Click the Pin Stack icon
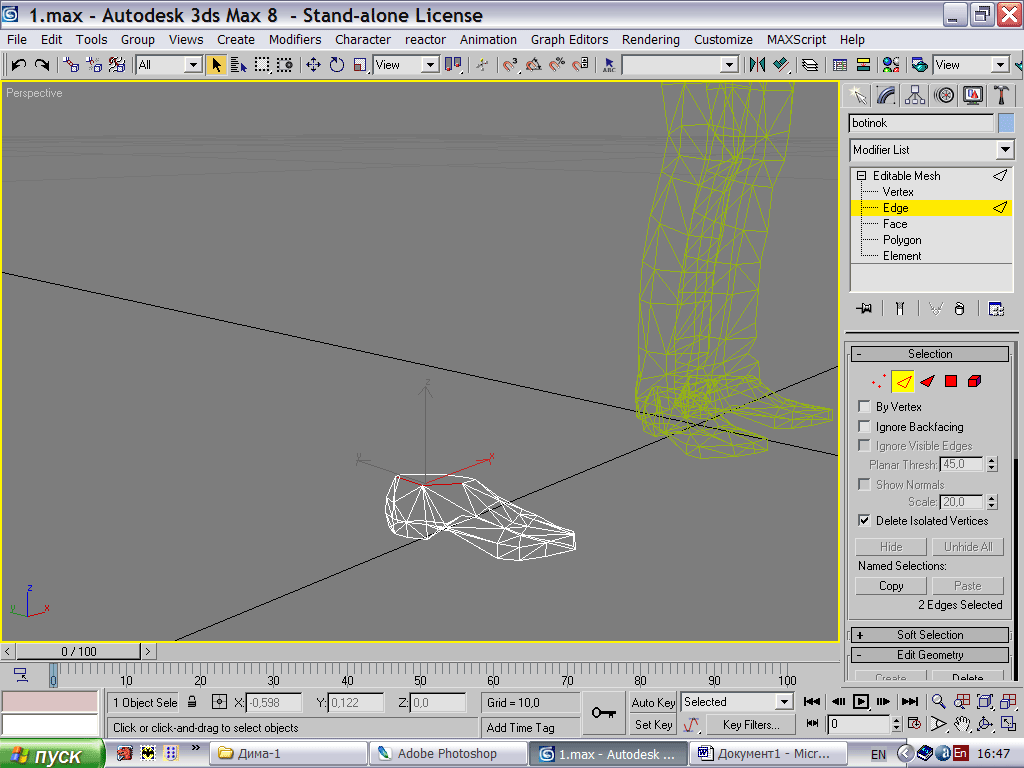 864,308
